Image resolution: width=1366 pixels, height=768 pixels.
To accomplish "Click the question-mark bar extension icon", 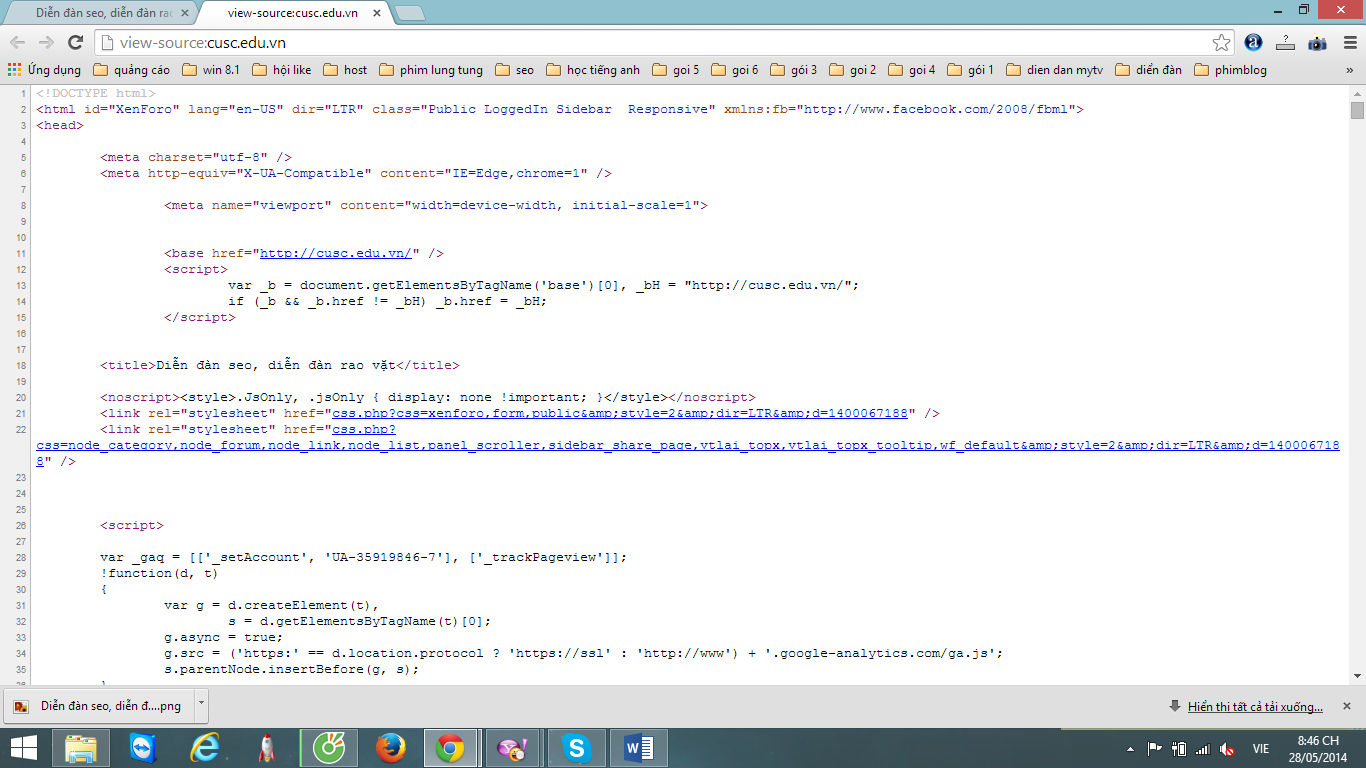I will pos(1286,42).
